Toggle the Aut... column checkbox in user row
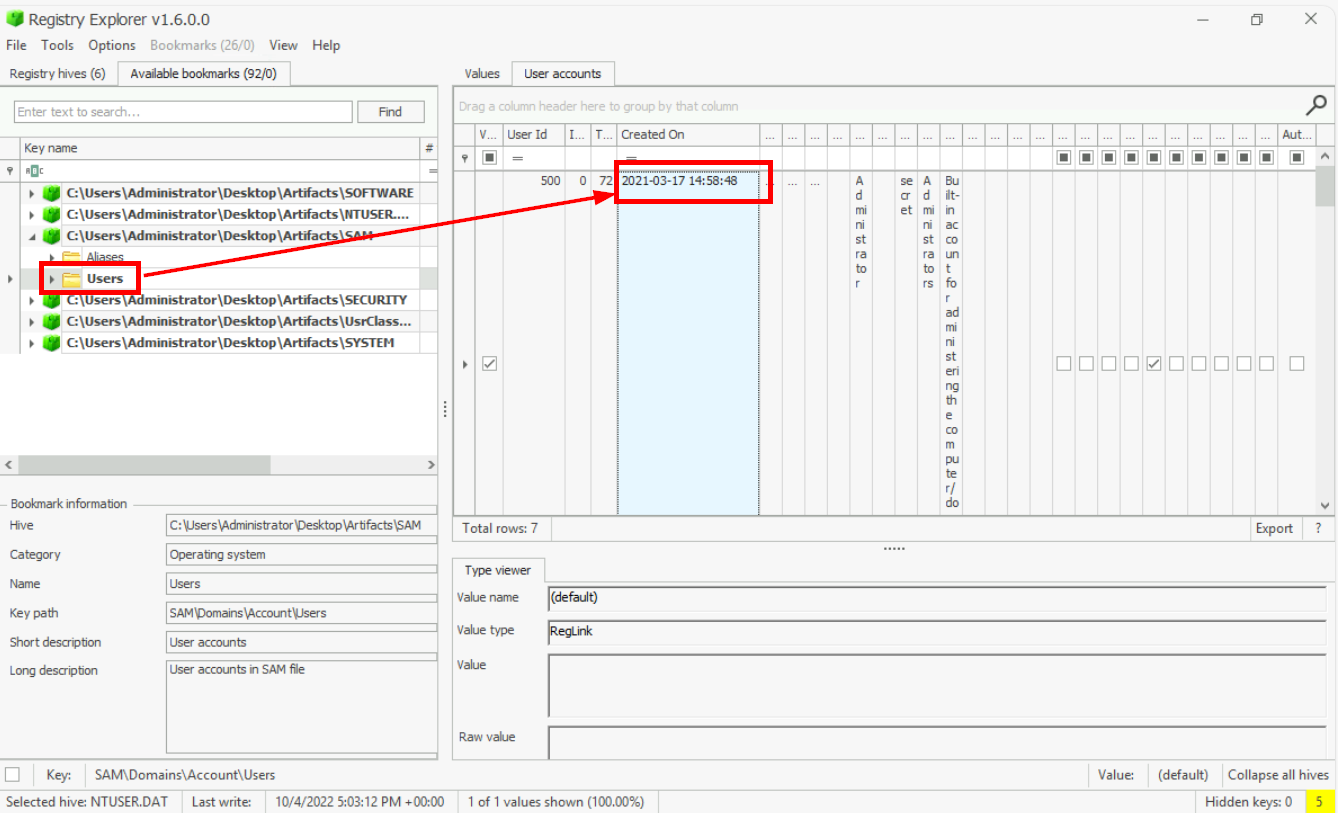Screen dimensions: 1338x813 tap(1297, 364)
